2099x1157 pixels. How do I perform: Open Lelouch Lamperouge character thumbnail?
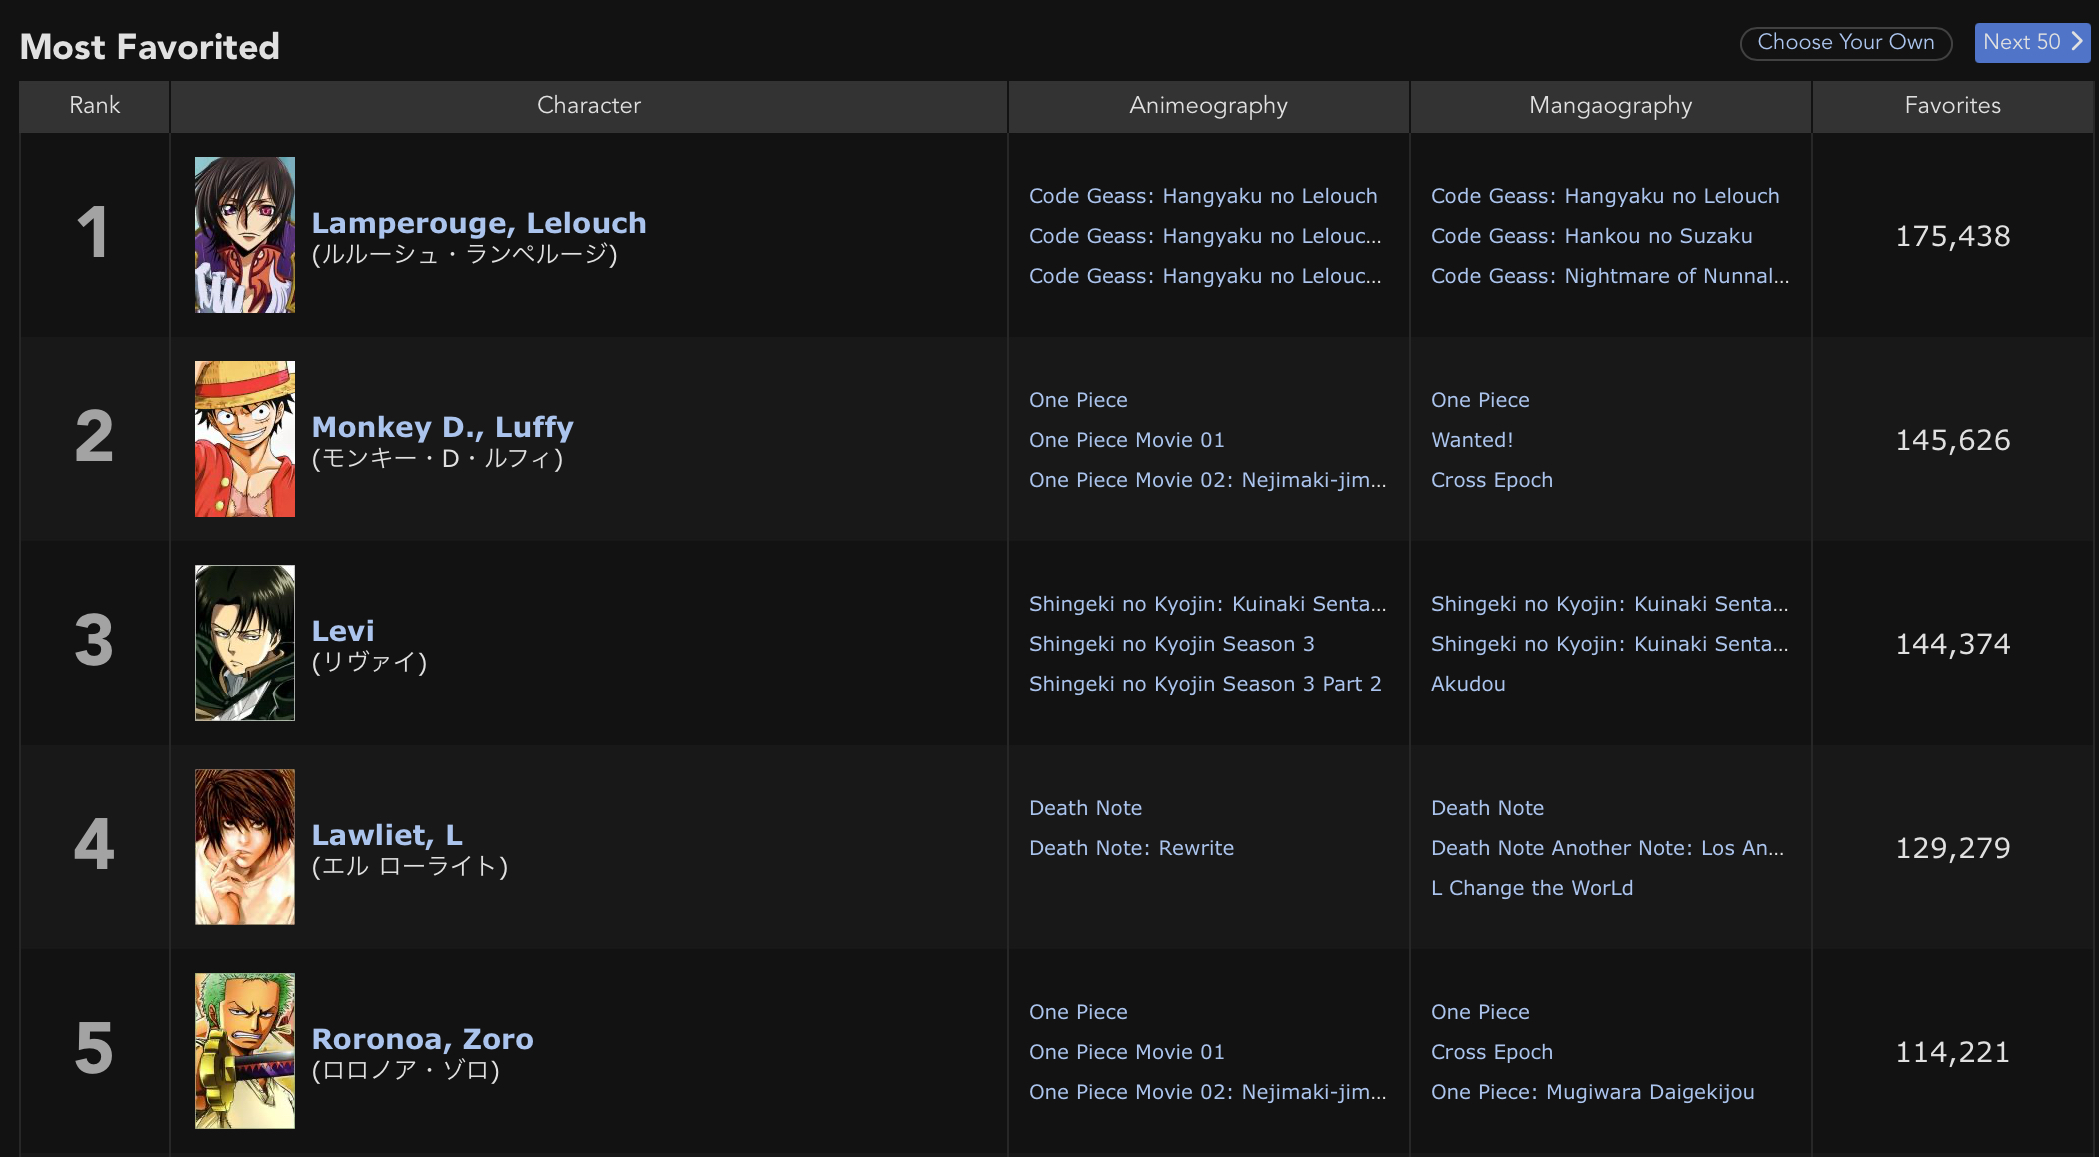point(245,235)
